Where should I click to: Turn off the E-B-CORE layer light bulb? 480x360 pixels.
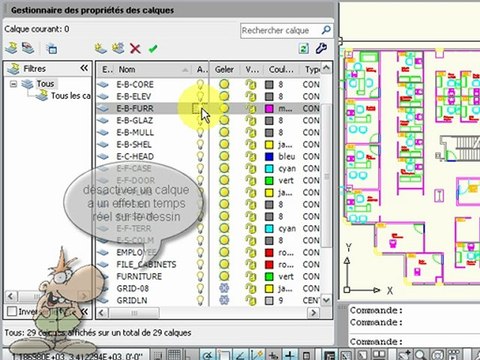point(200,84)
